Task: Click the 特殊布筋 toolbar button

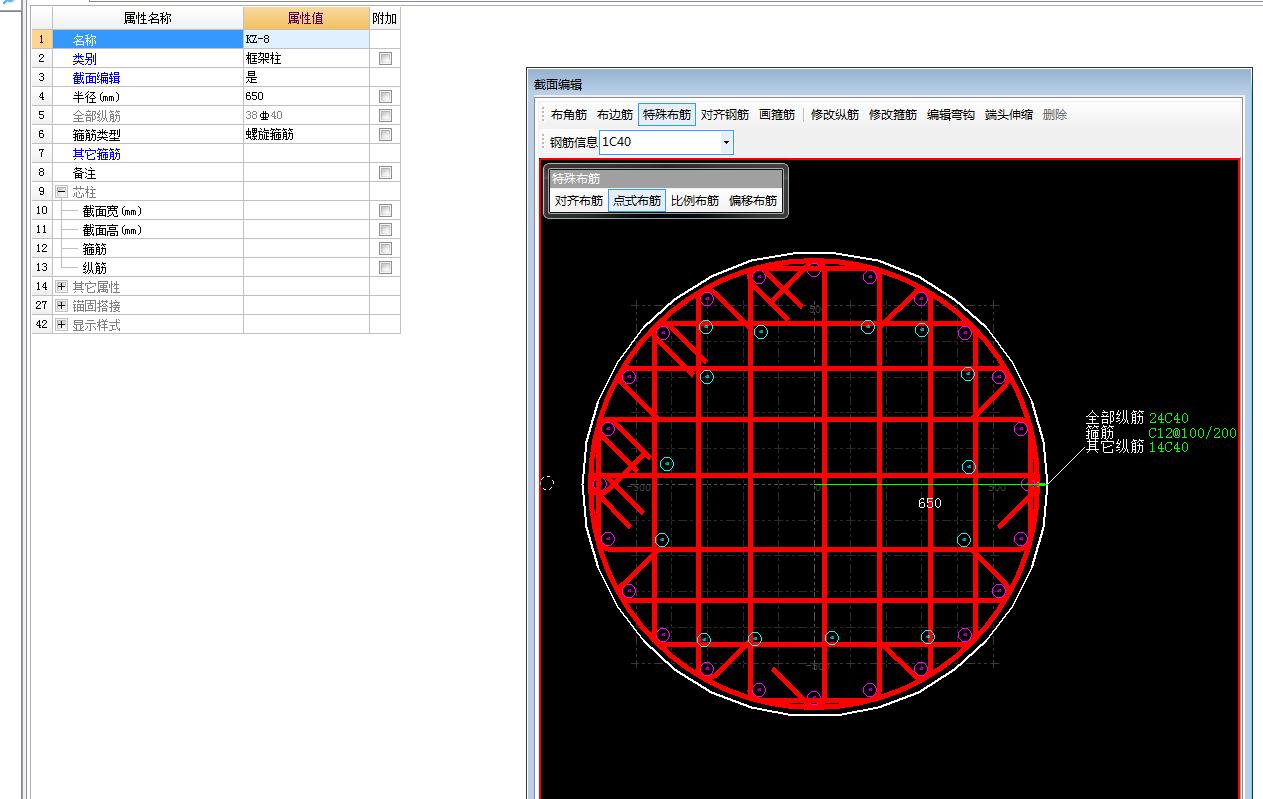Action: (x=667, y=115)
